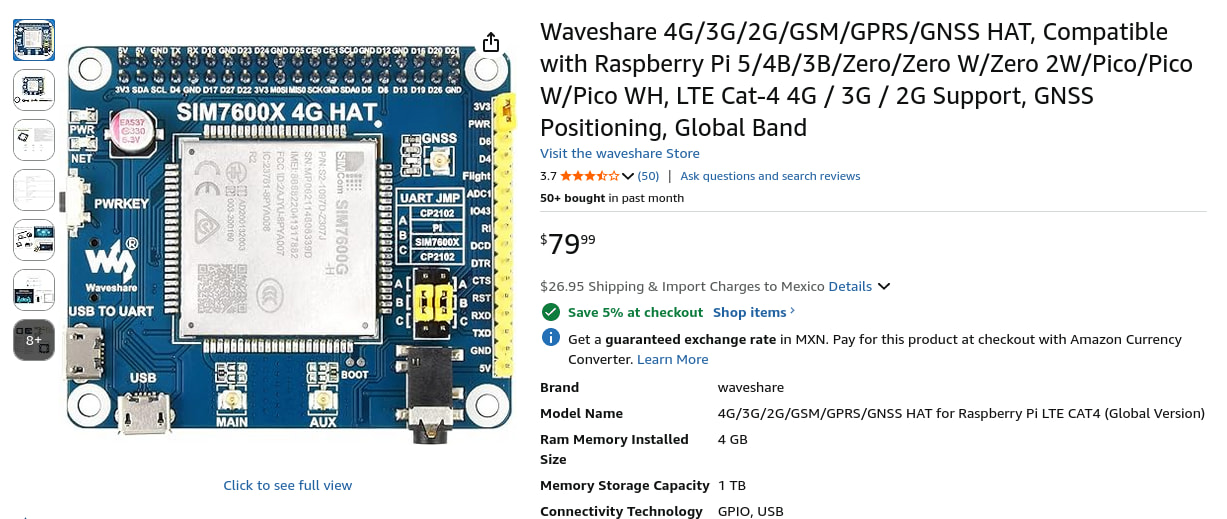View the third product image thumbnail
This screenshot has width=1227, height=519.
pos(33,139)
